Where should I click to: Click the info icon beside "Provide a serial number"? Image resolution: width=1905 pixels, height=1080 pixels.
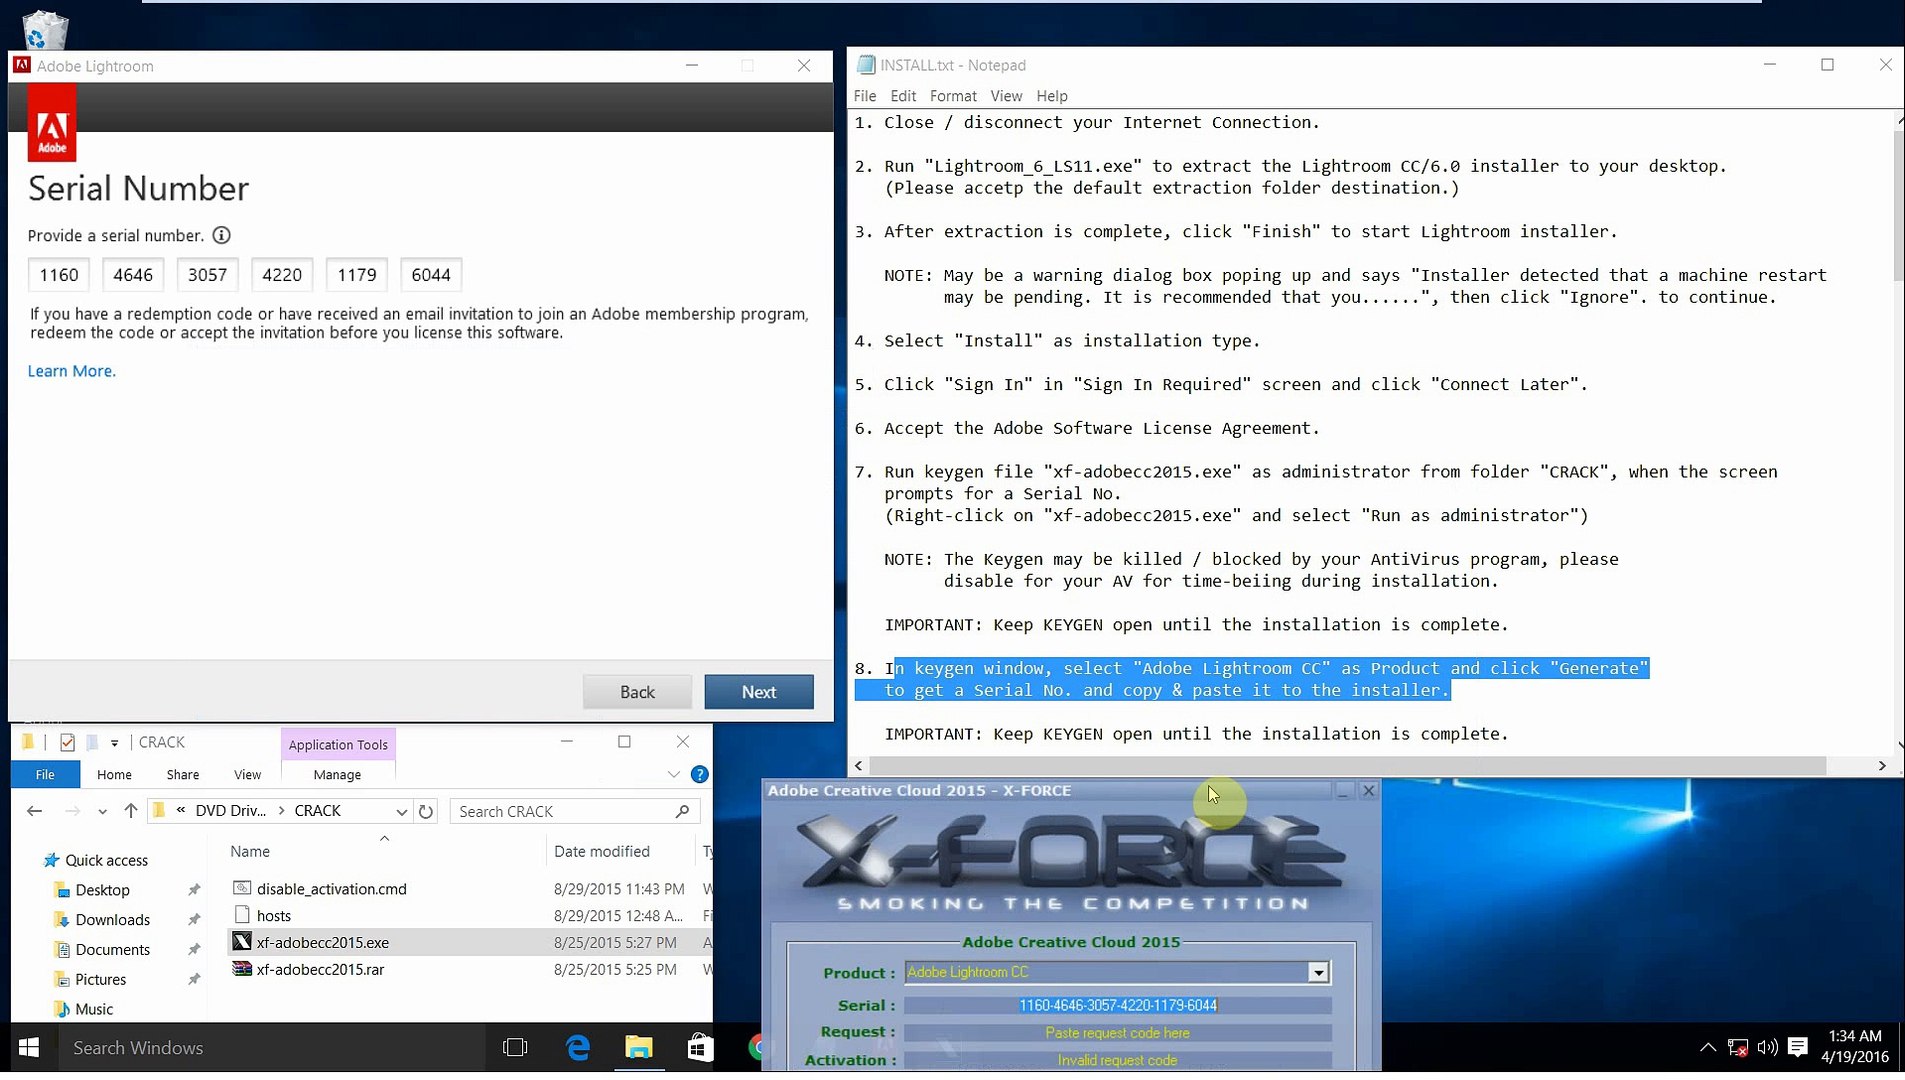click(x=221, y=236)
